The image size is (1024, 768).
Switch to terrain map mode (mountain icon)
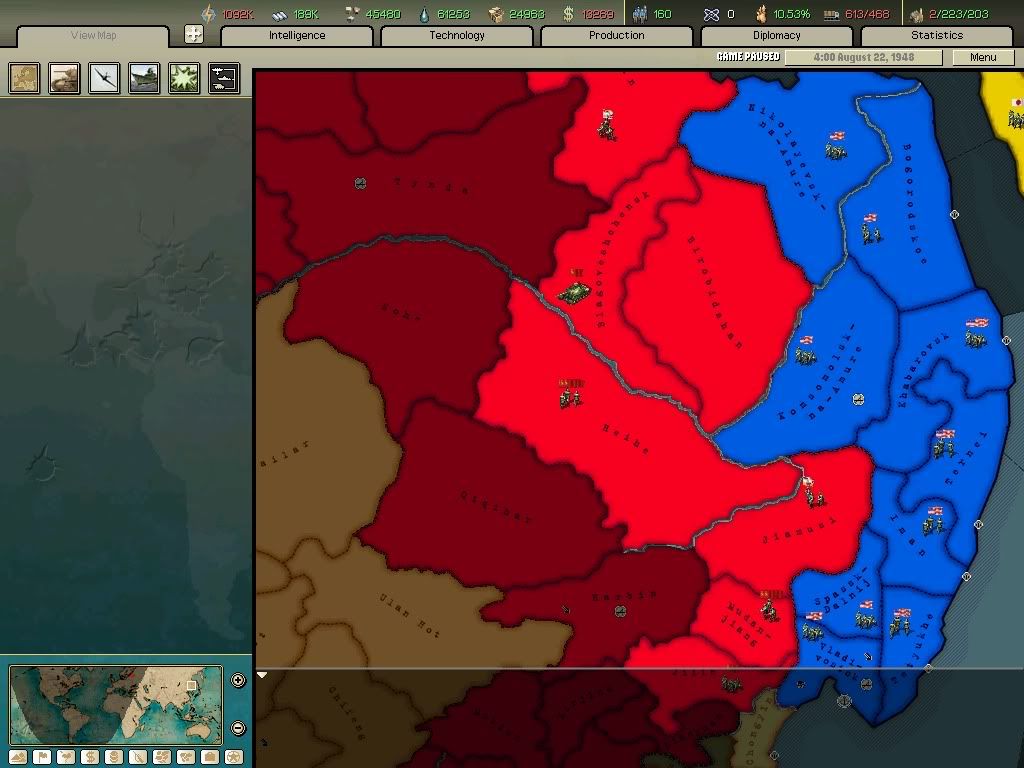click(18, 758)
